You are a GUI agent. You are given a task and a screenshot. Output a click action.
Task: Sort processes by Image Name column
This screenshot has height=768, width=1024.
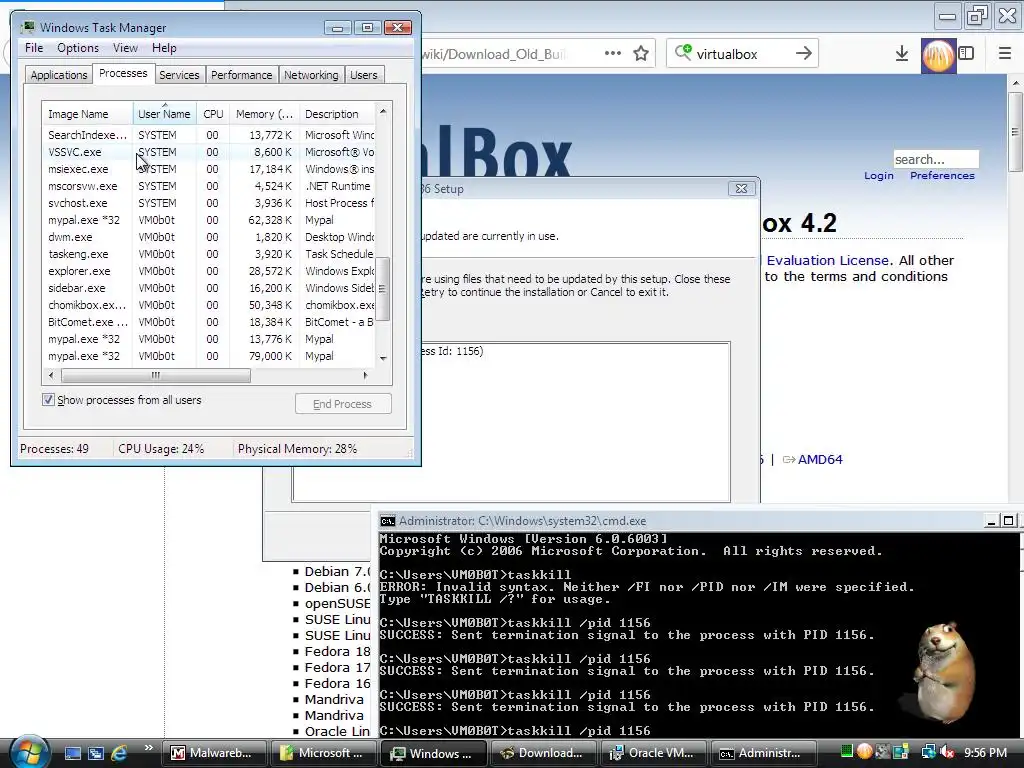click(x=88, y=114)
